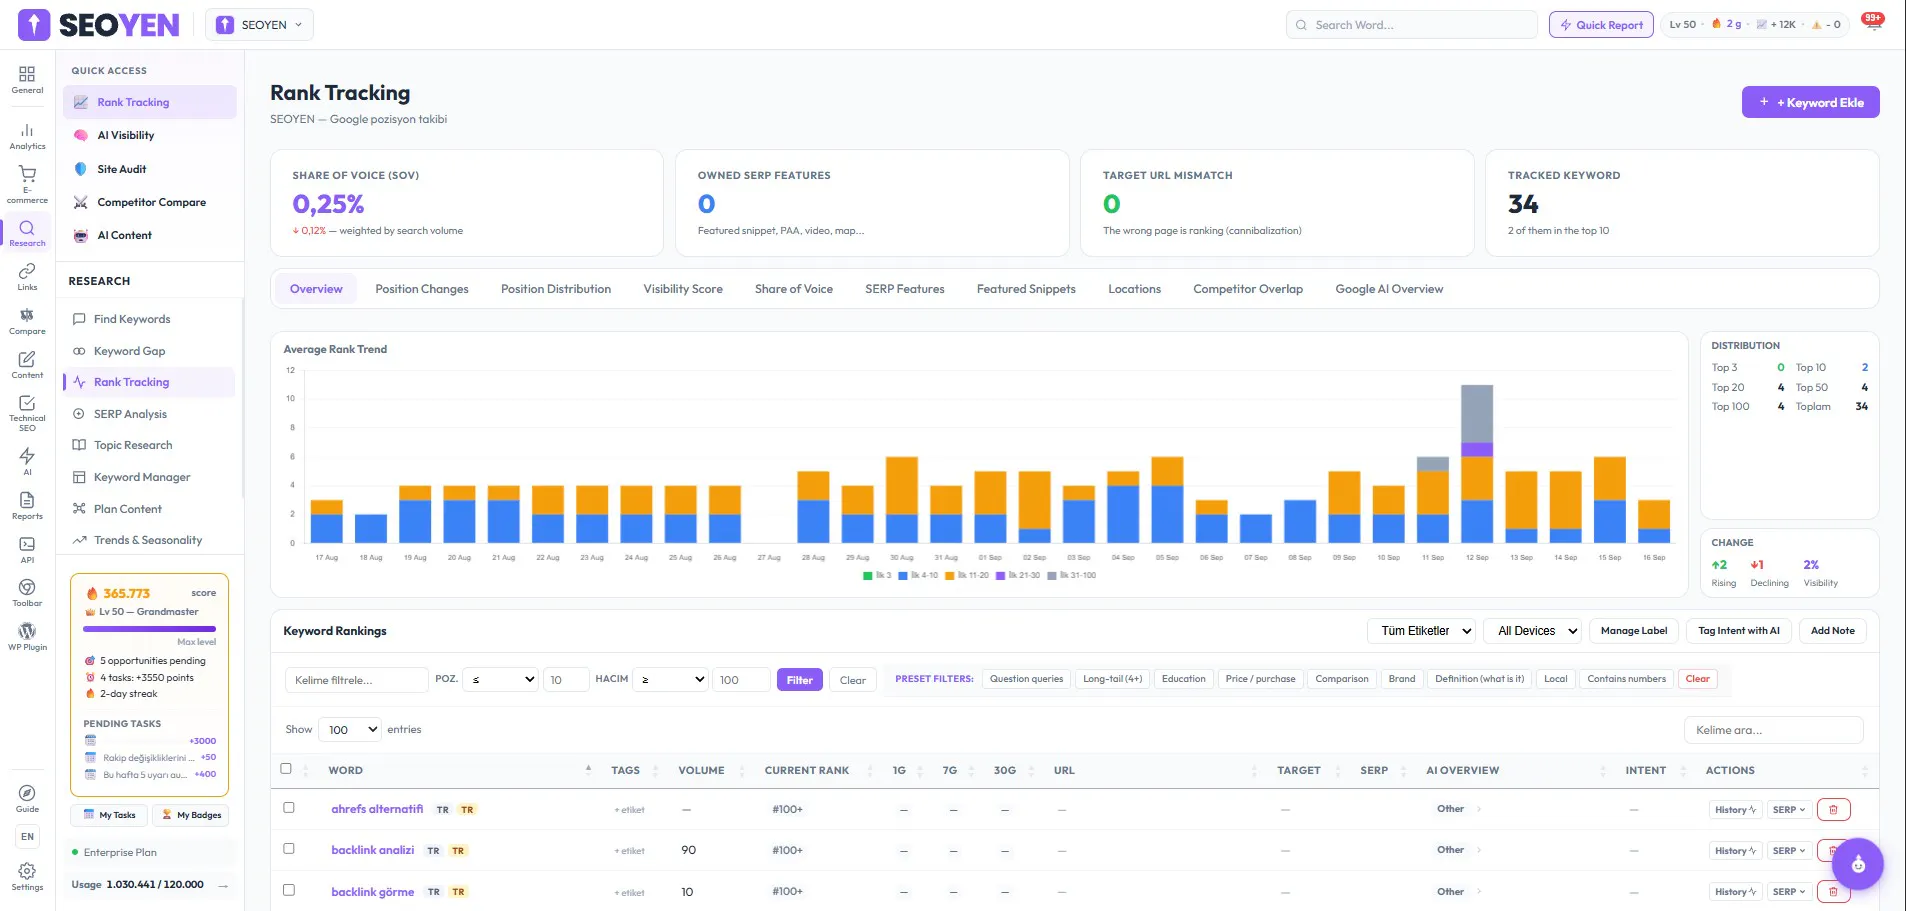Open the Compare section icon
This screenshot has height=911, width=1906.
pyautogui.click(x=27, y=320)
